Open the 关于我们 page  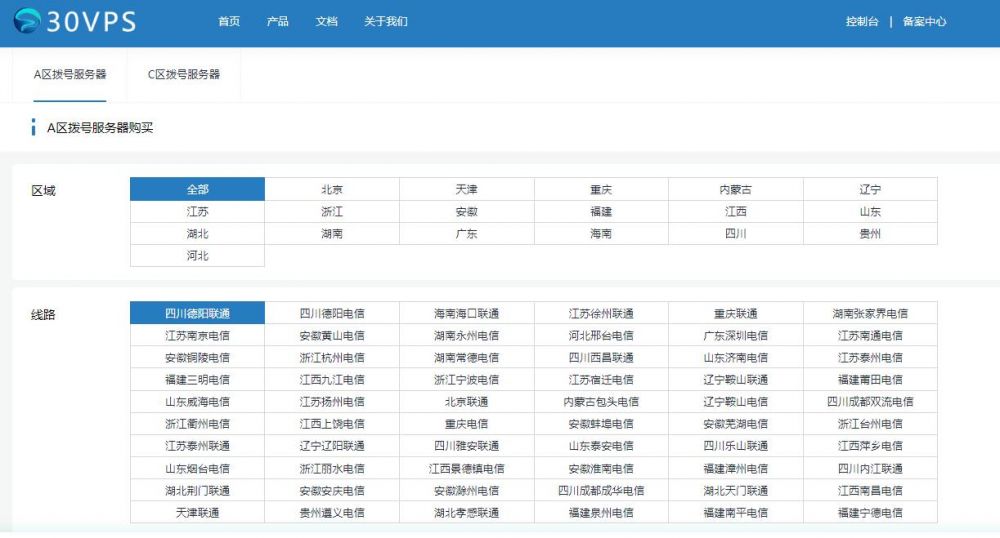[386, 21]
